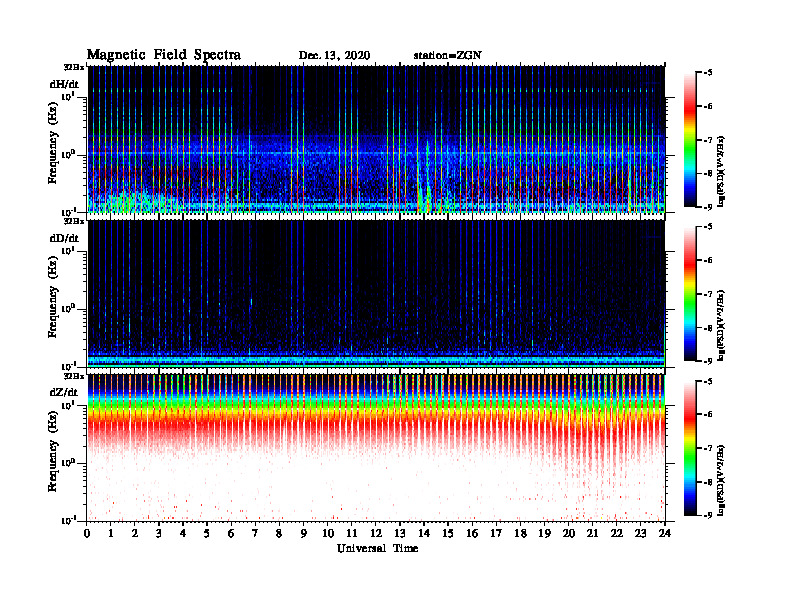Click hour tick label "3" on time axis
The height and width of the screenshot is (612, 792).
(159, 534)
